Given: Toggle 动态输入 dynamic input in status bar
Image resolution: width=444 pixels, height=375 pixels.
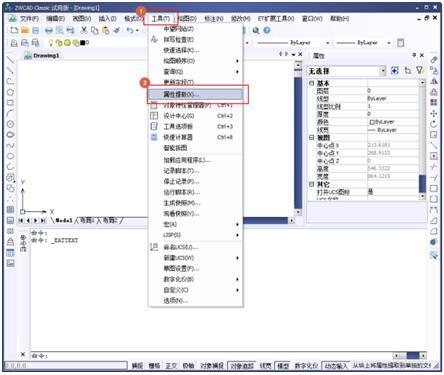Looking at the screenshot, I should point(336,366).
